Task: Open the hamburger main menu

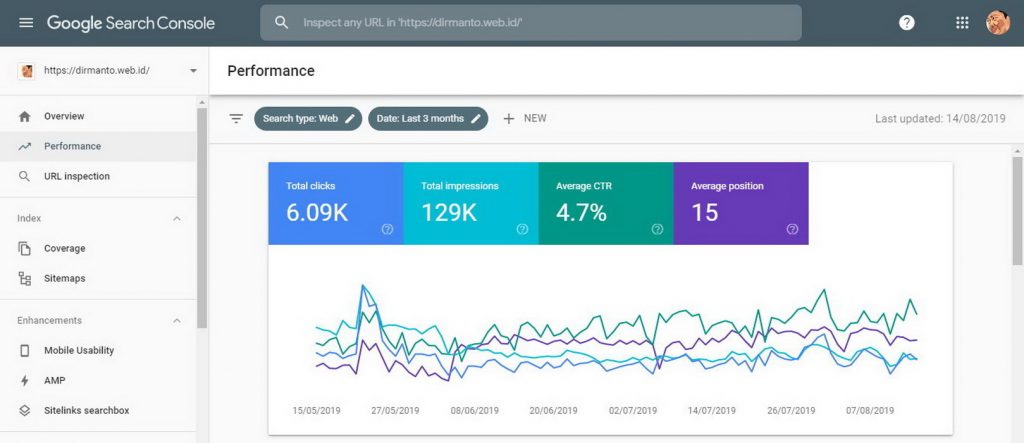Action: 26,23
